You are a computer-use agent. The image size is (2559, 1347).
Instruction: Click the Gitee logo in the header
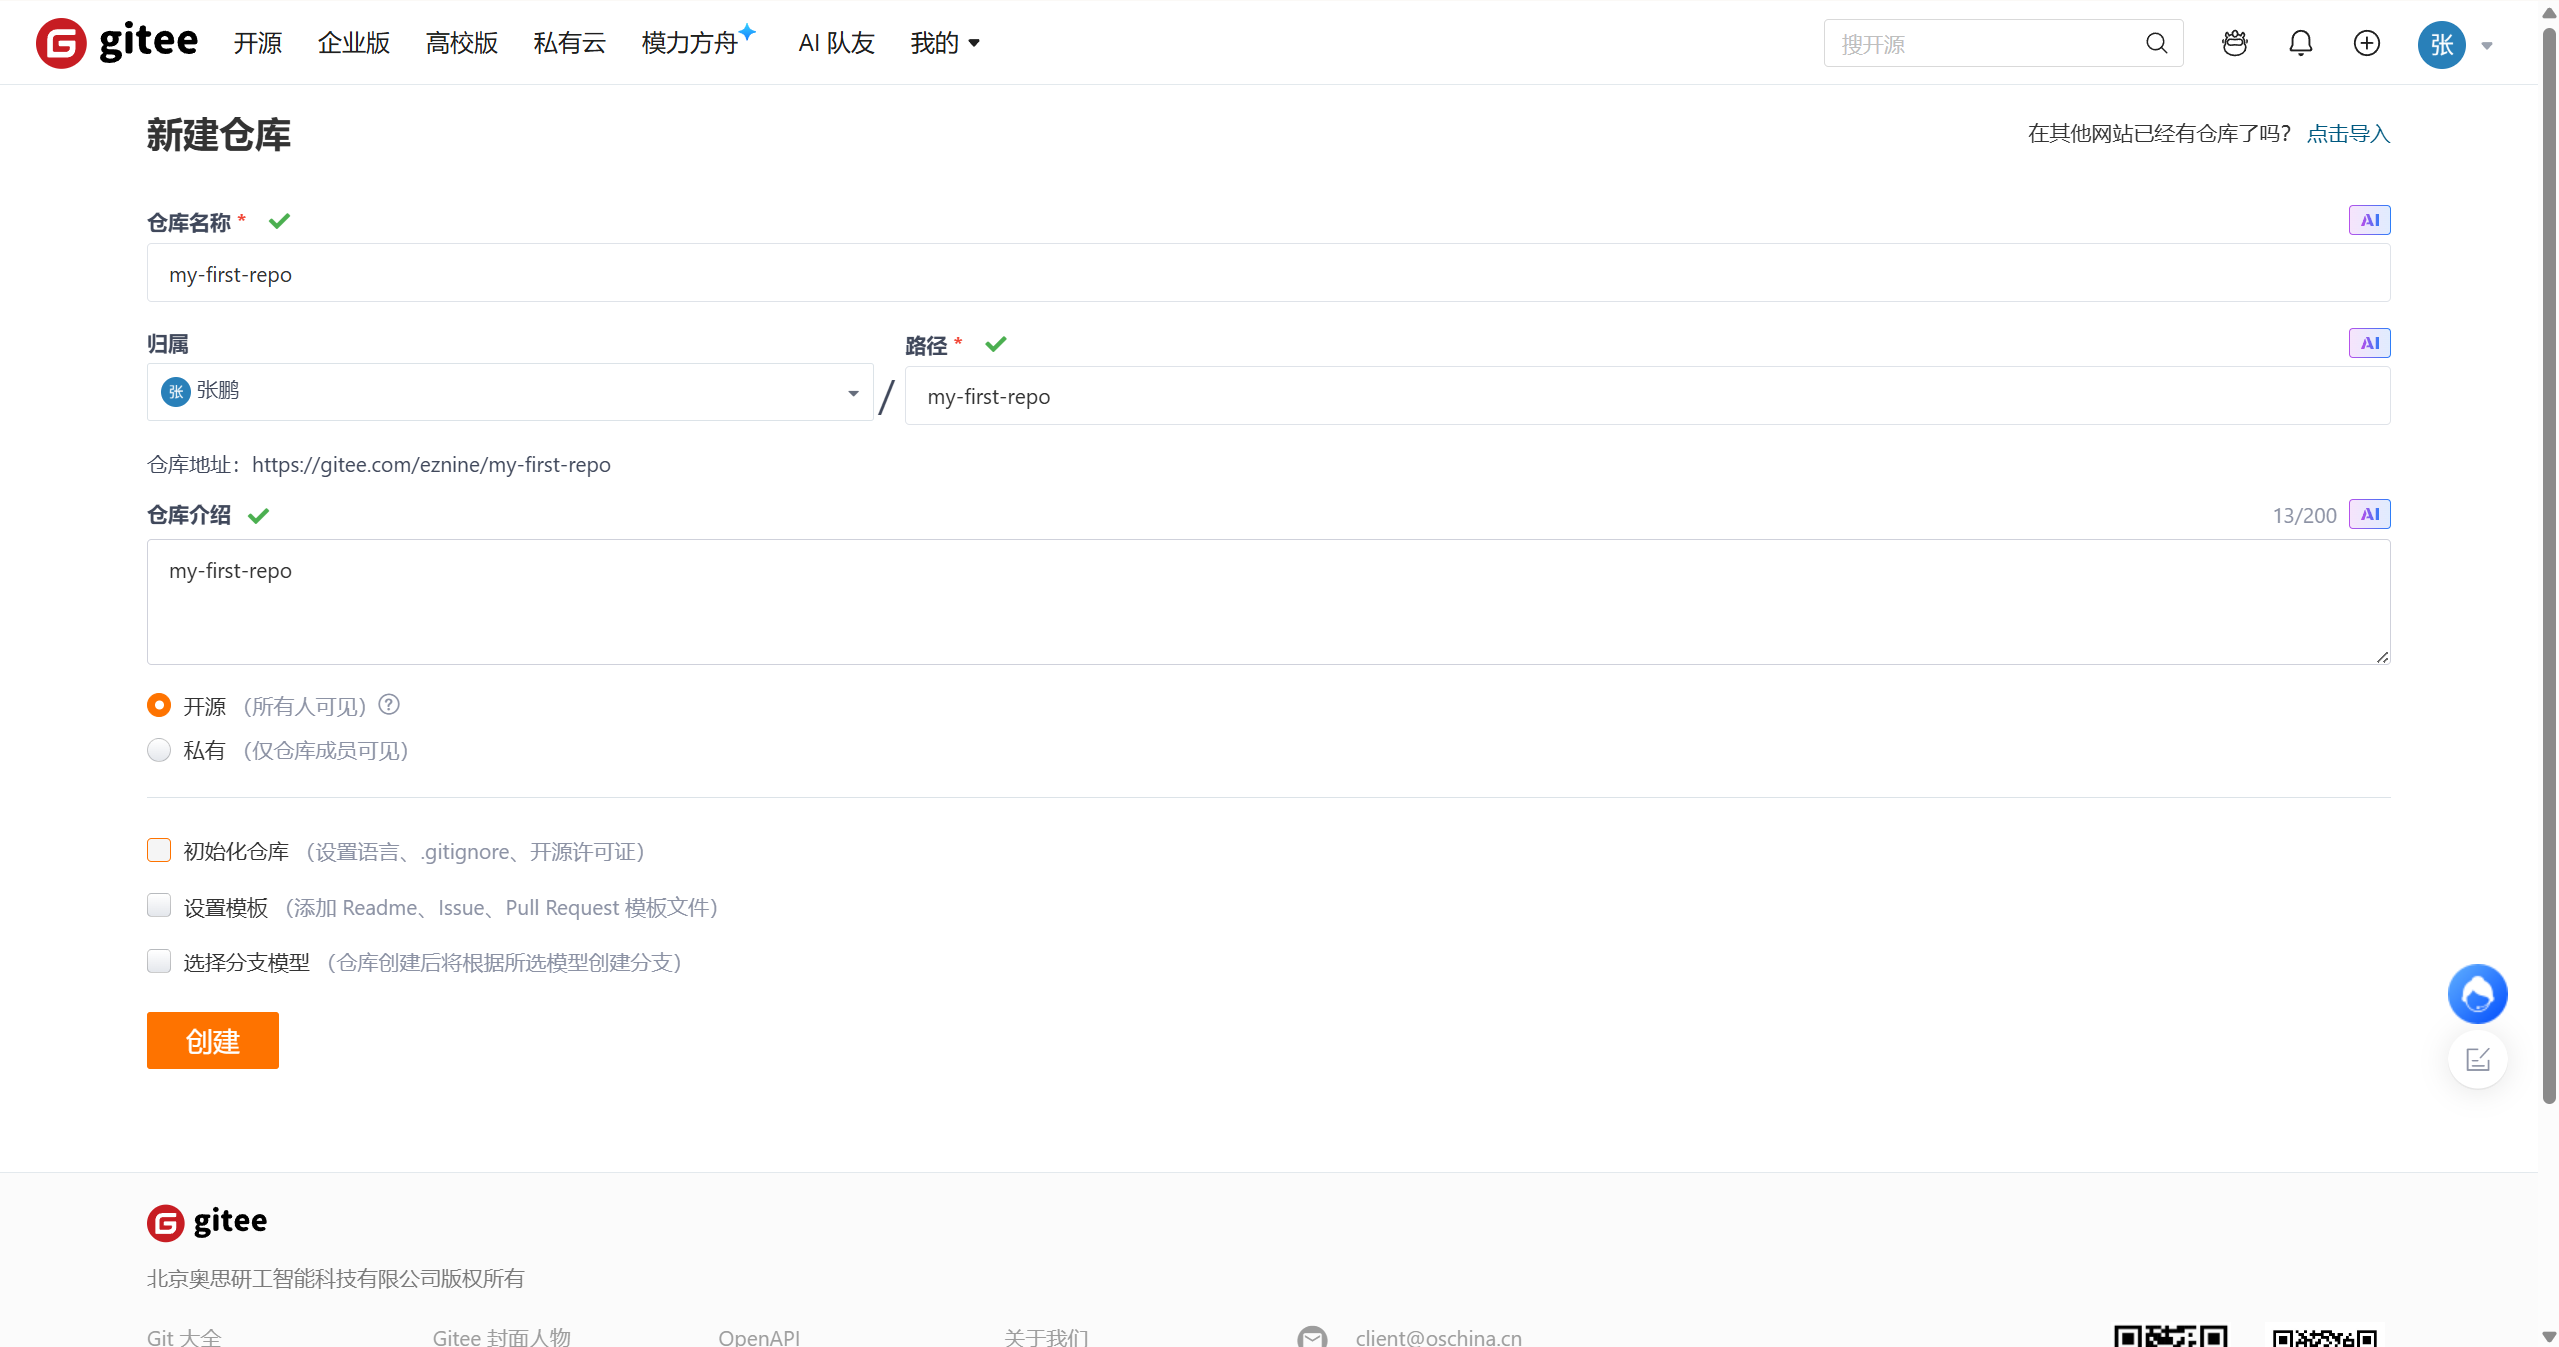click(x=117, y=43)
